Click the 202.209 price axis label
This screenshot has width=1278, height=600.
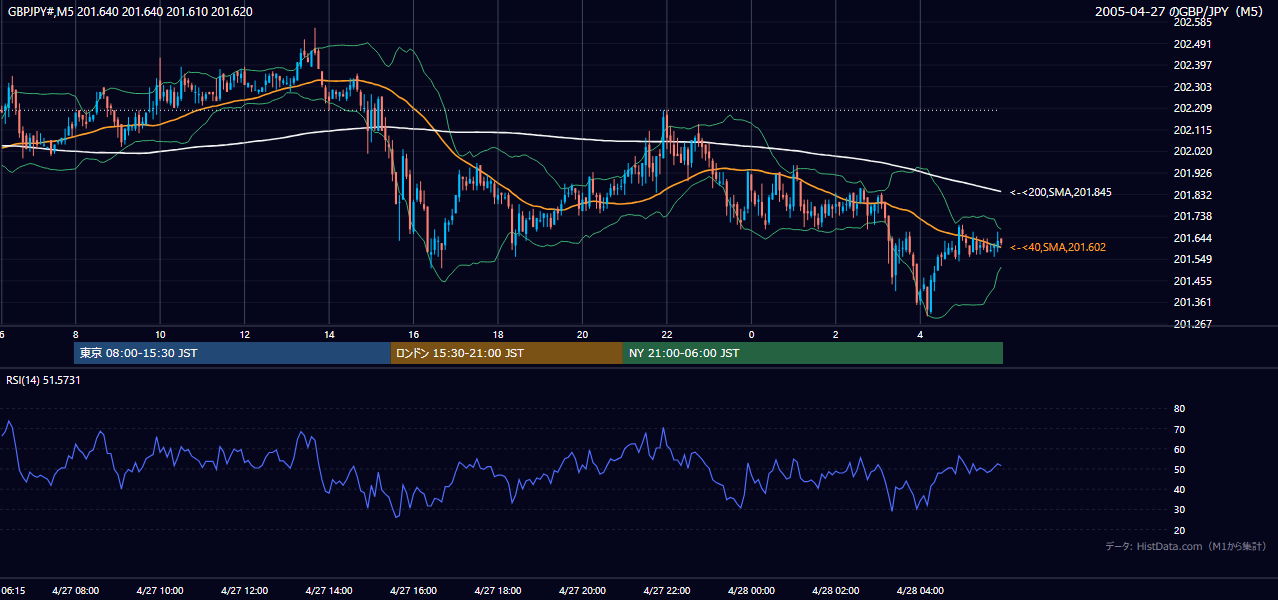tap(1192, 108)
